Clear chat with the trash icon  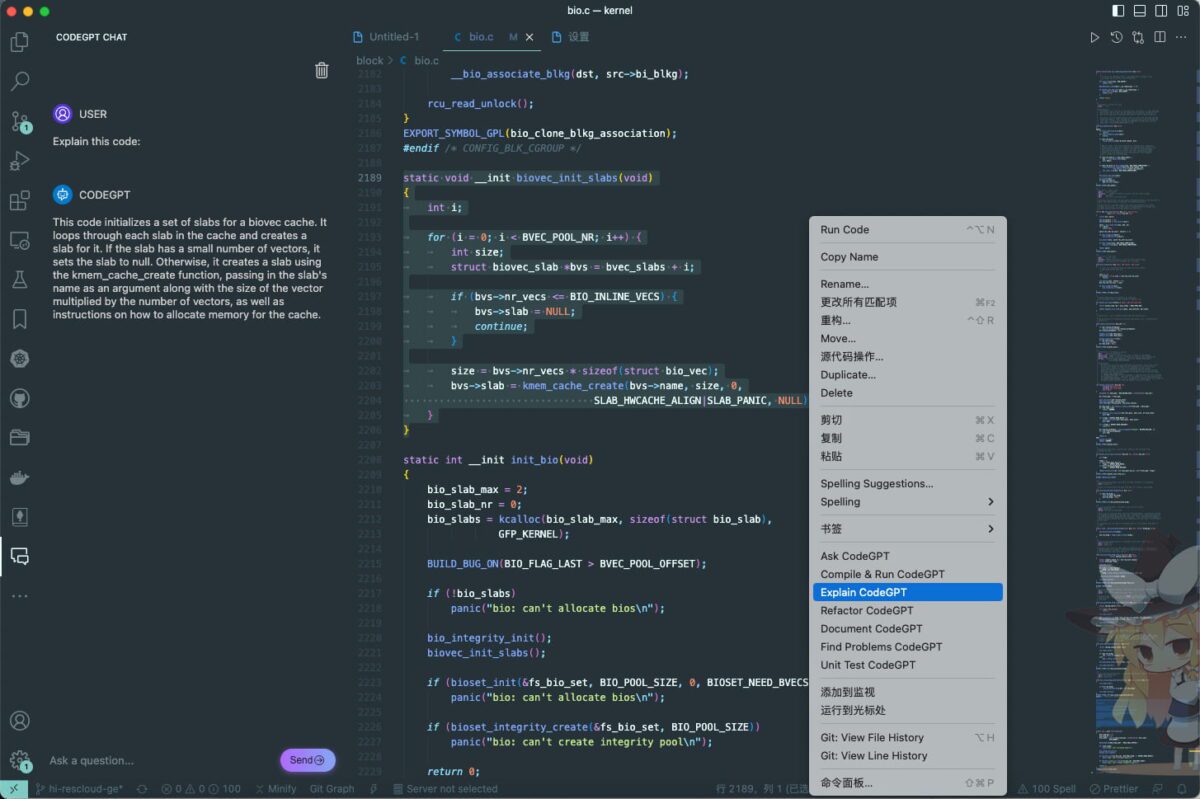(321, 70)
